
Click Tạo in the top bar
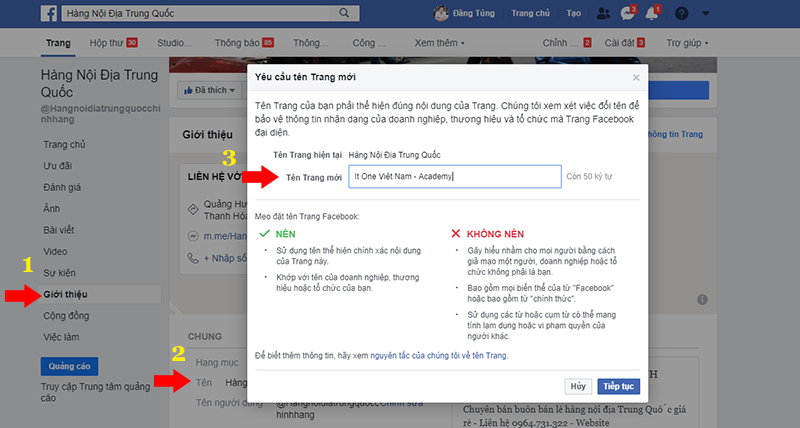tap(573, 13)
